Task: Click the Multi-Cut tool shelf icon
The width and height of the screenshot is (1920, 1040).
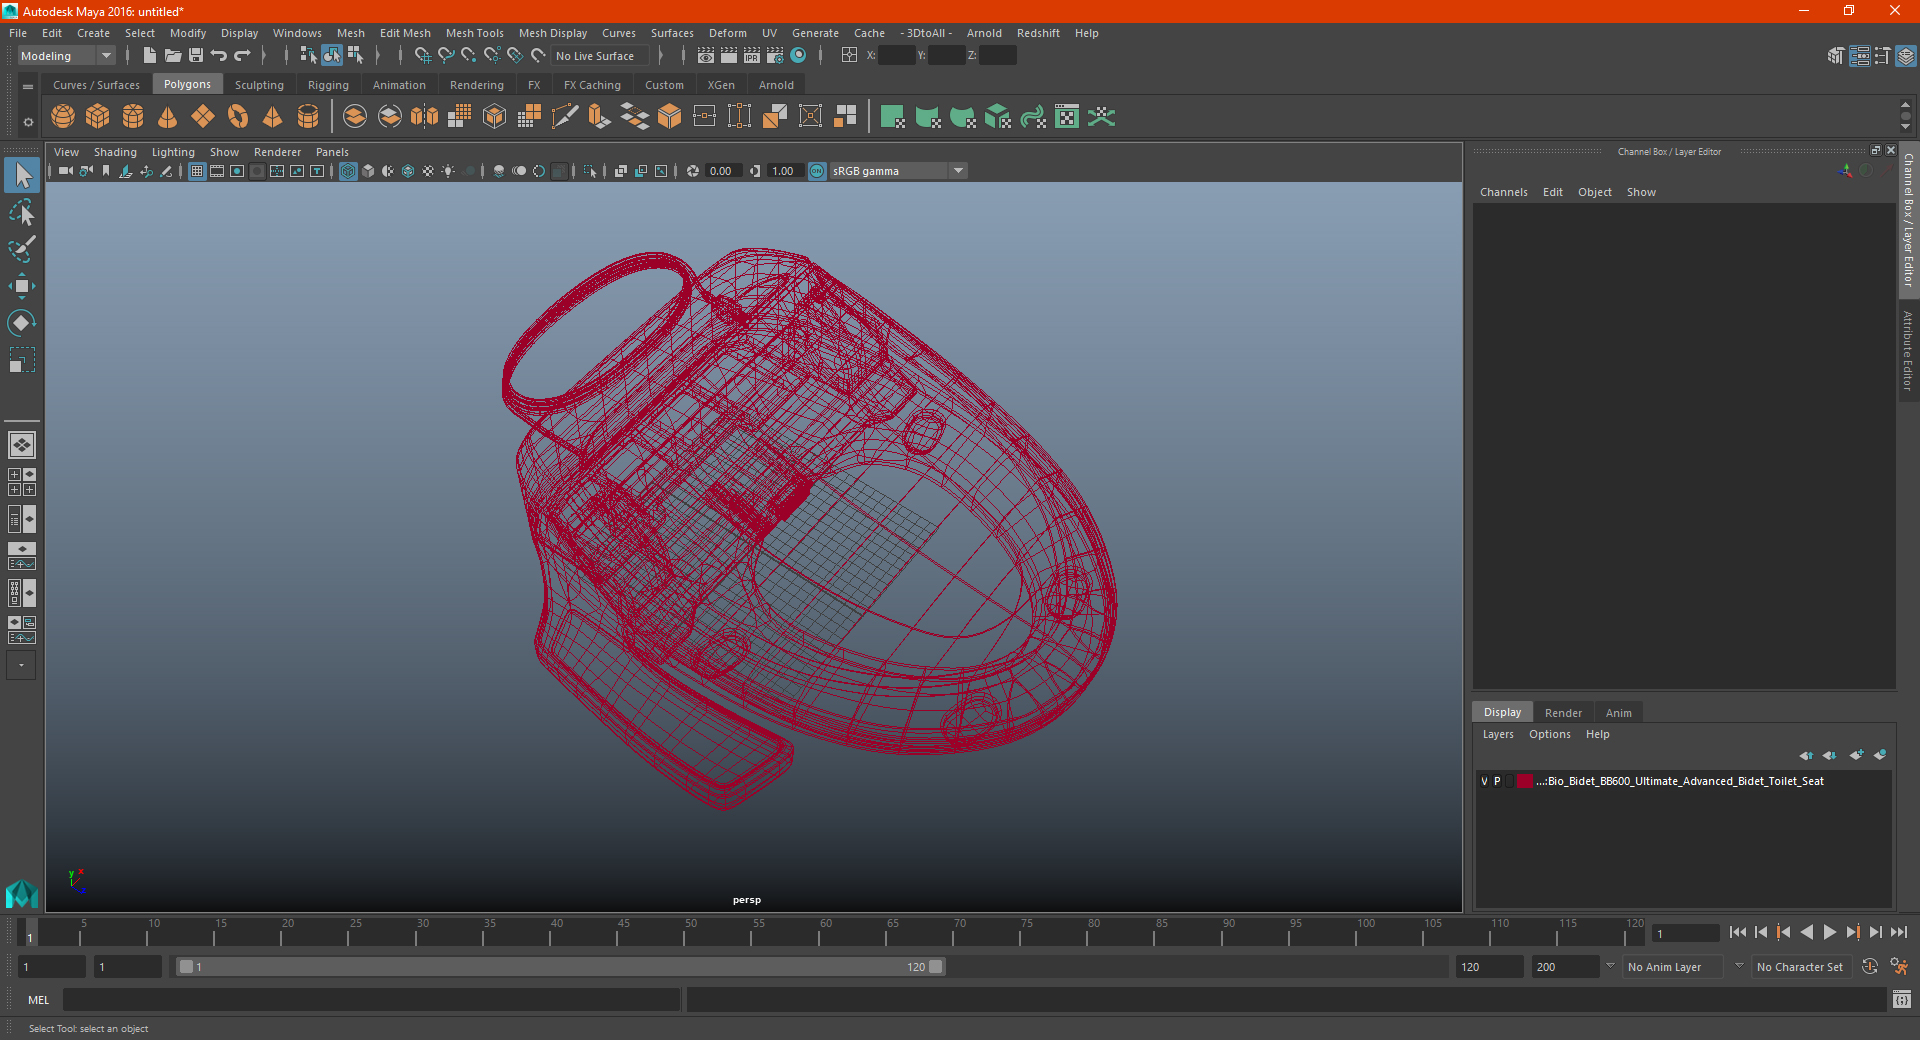Action: [x=565, y=117]
